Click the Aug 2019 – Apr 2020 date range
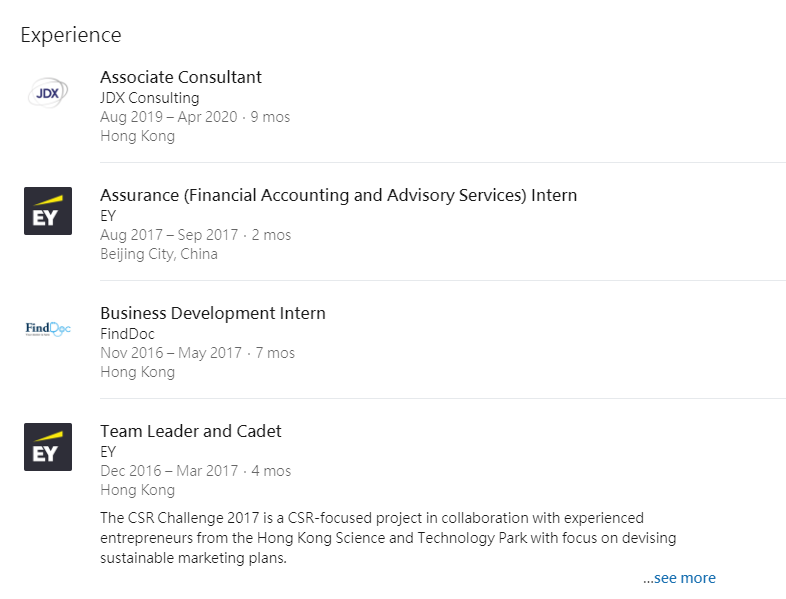This screenshot has height=599, width=786. point(169,117)
